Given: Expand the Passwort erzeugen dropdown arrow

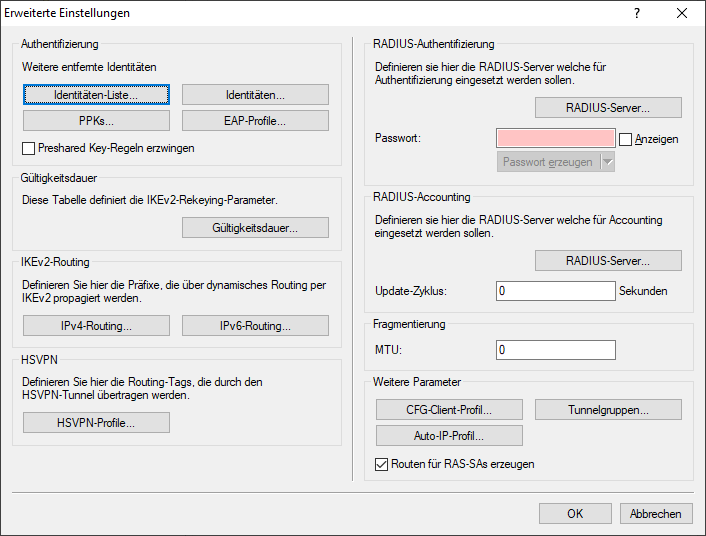Looking at the screenshot, I should click(607, 162).
